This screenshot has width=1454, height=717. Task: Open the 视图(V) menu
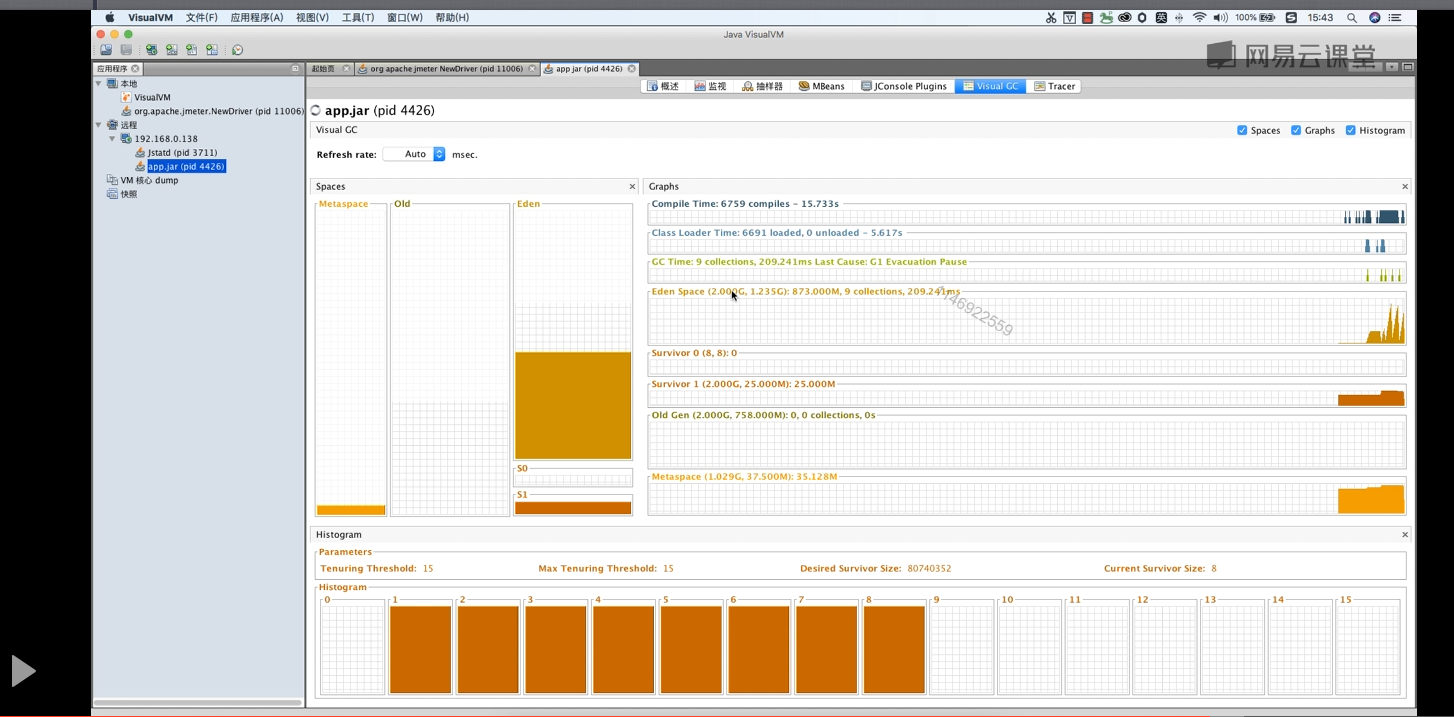pos(312,17)
